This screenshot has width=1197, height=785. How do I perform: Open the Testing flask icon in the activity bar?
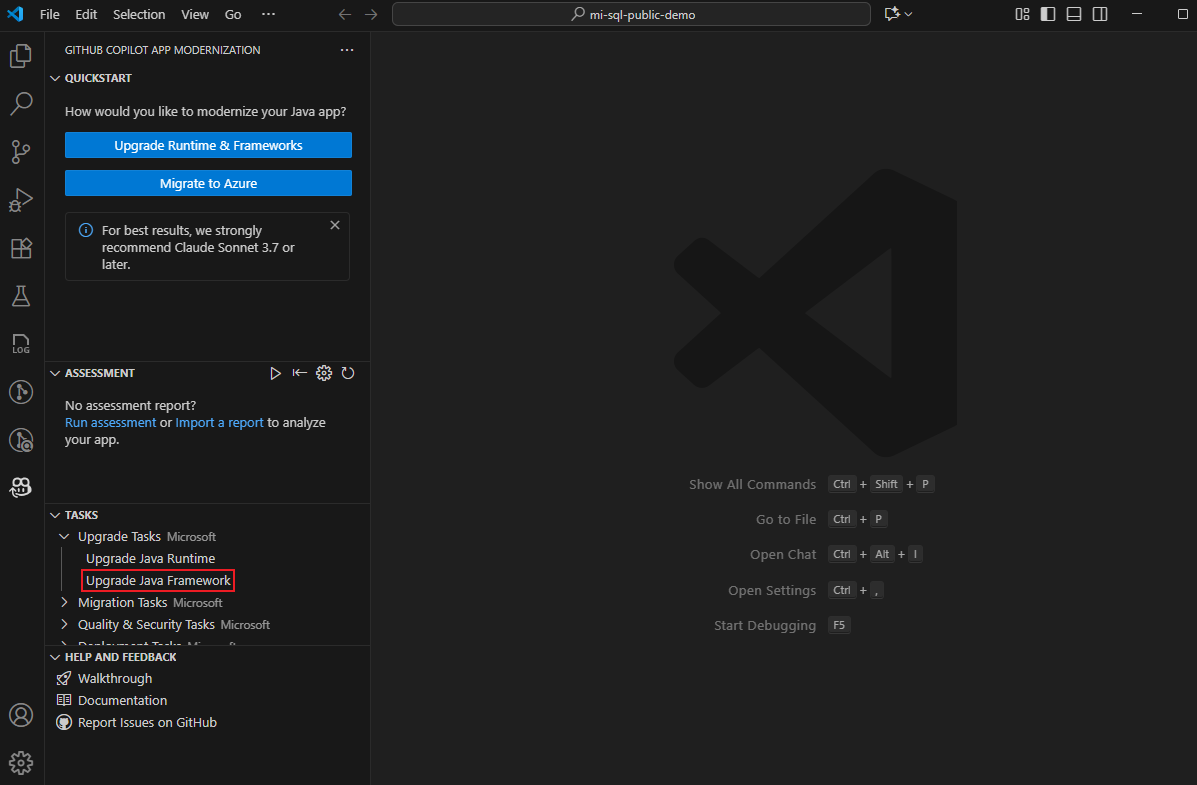[21, 295]
